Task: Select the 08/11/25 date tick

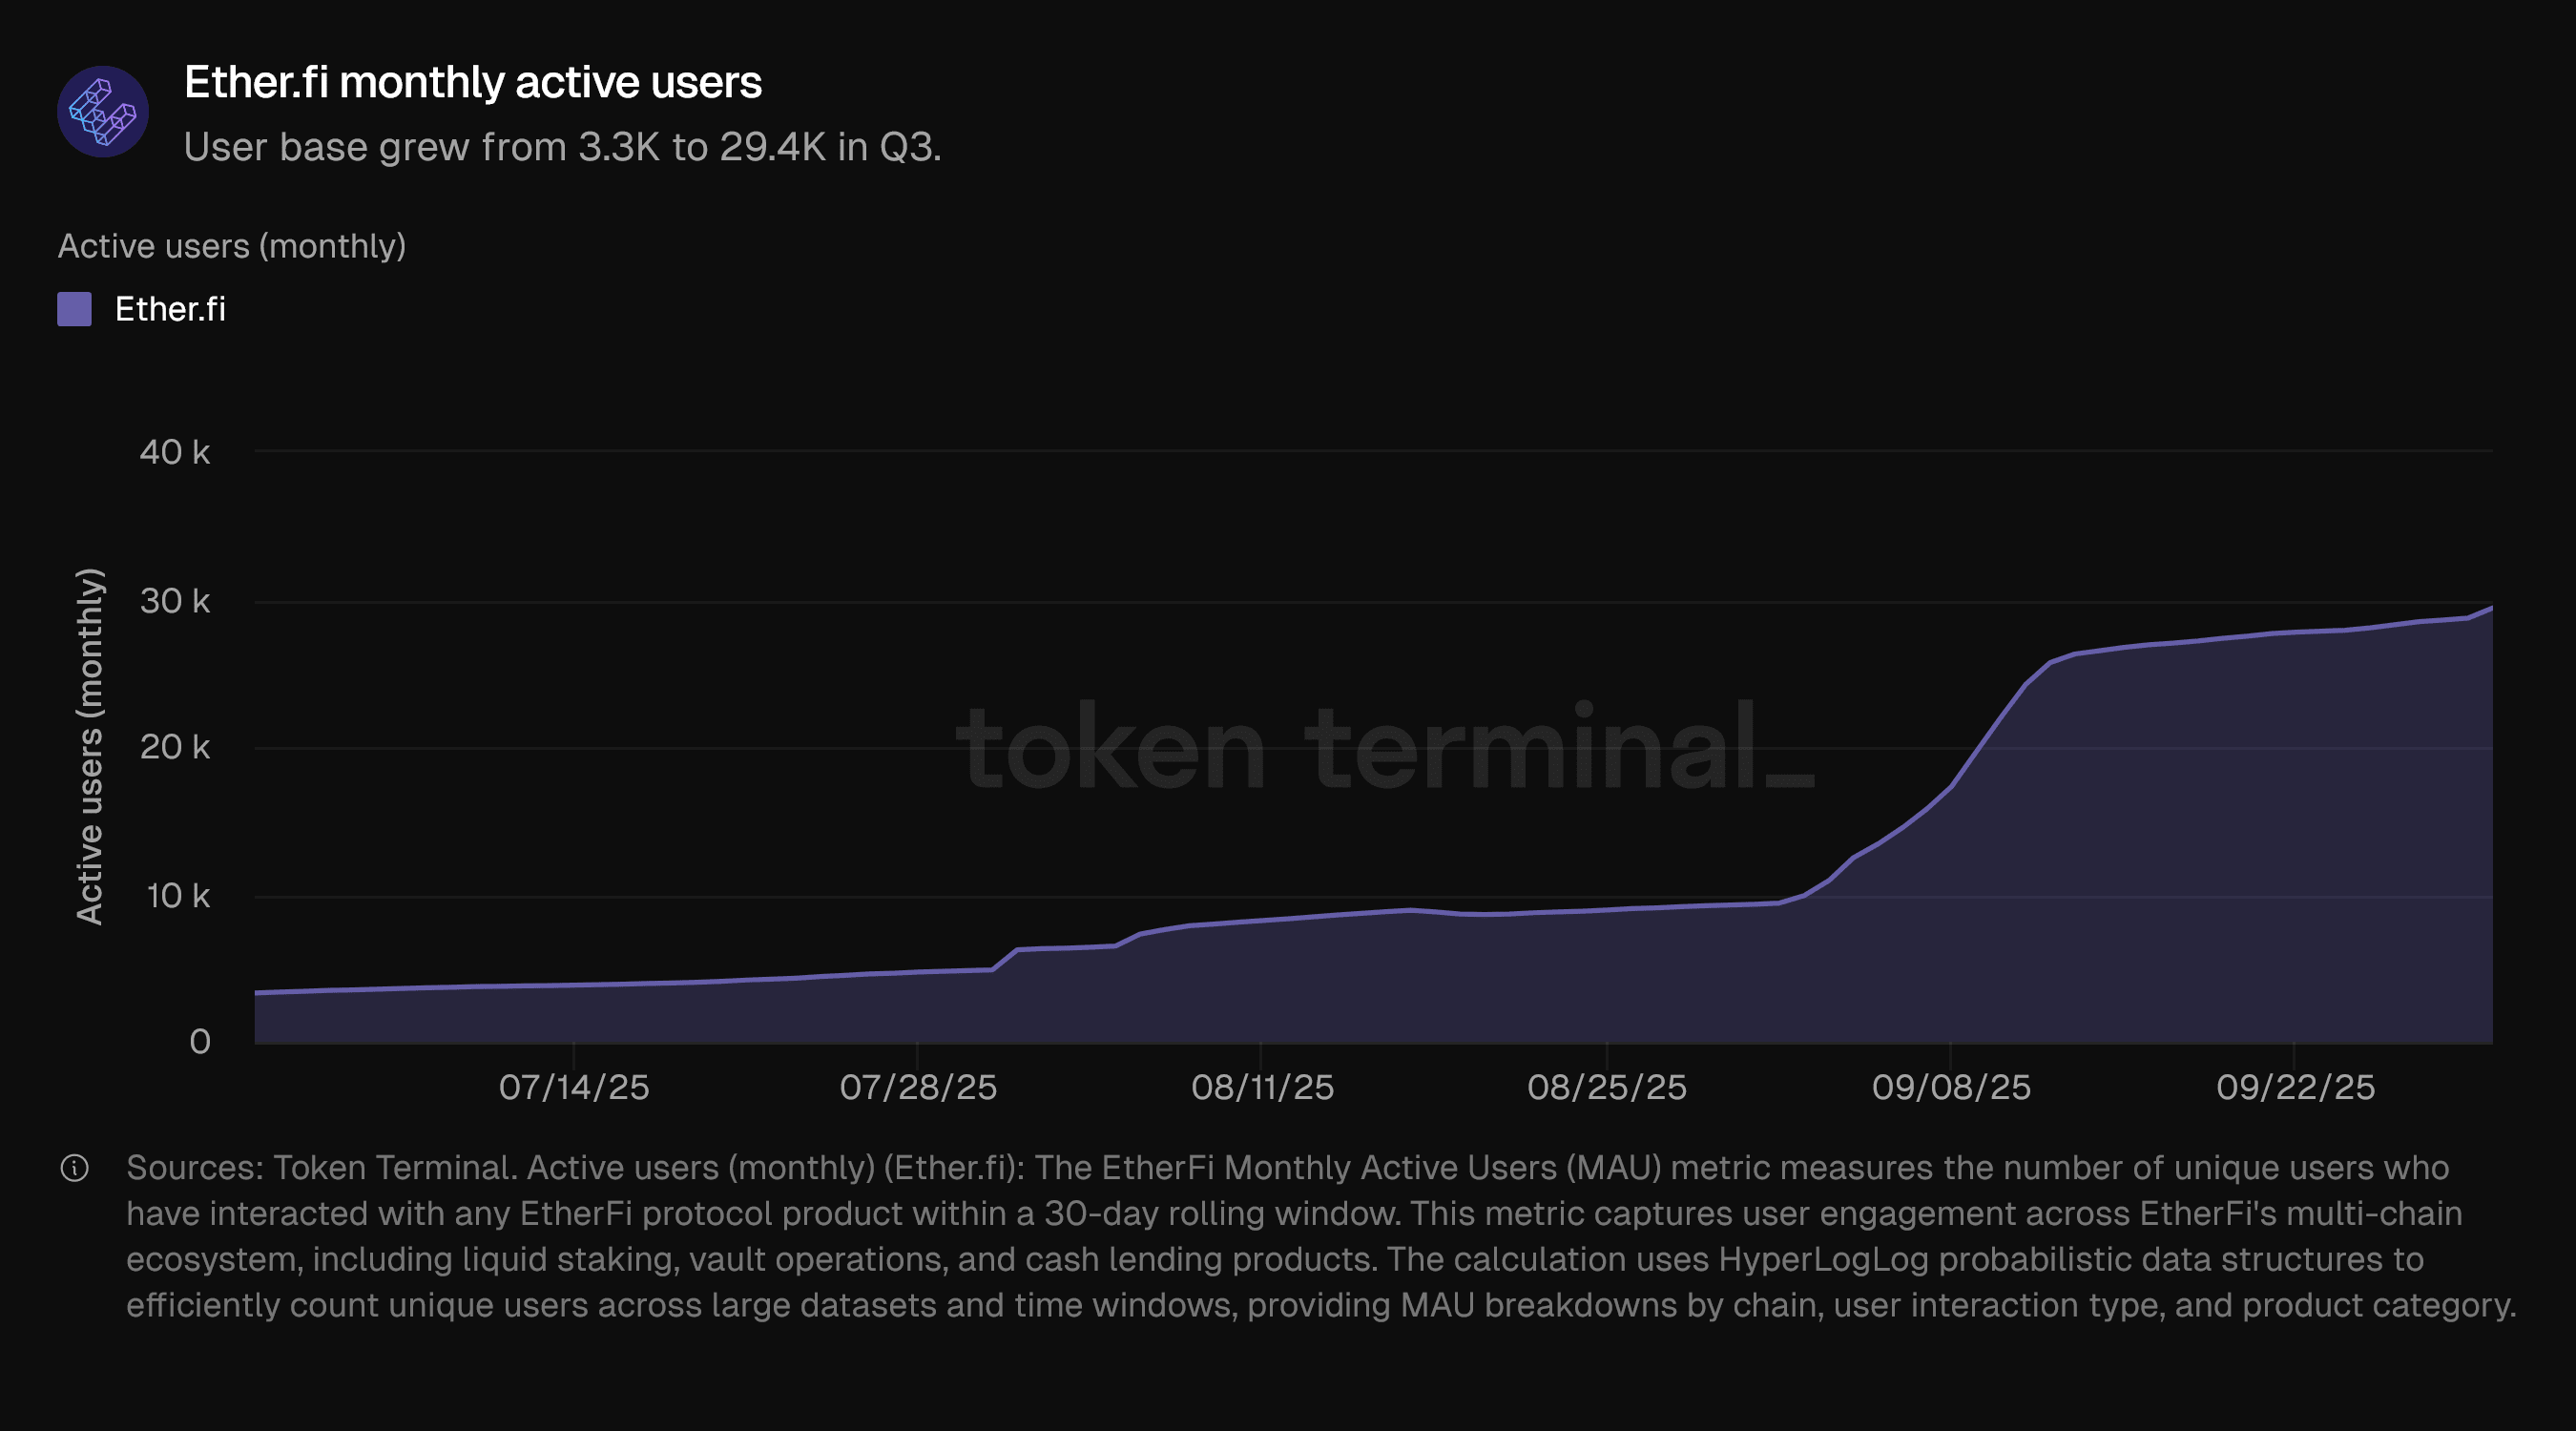Action: [1262, 1087]
